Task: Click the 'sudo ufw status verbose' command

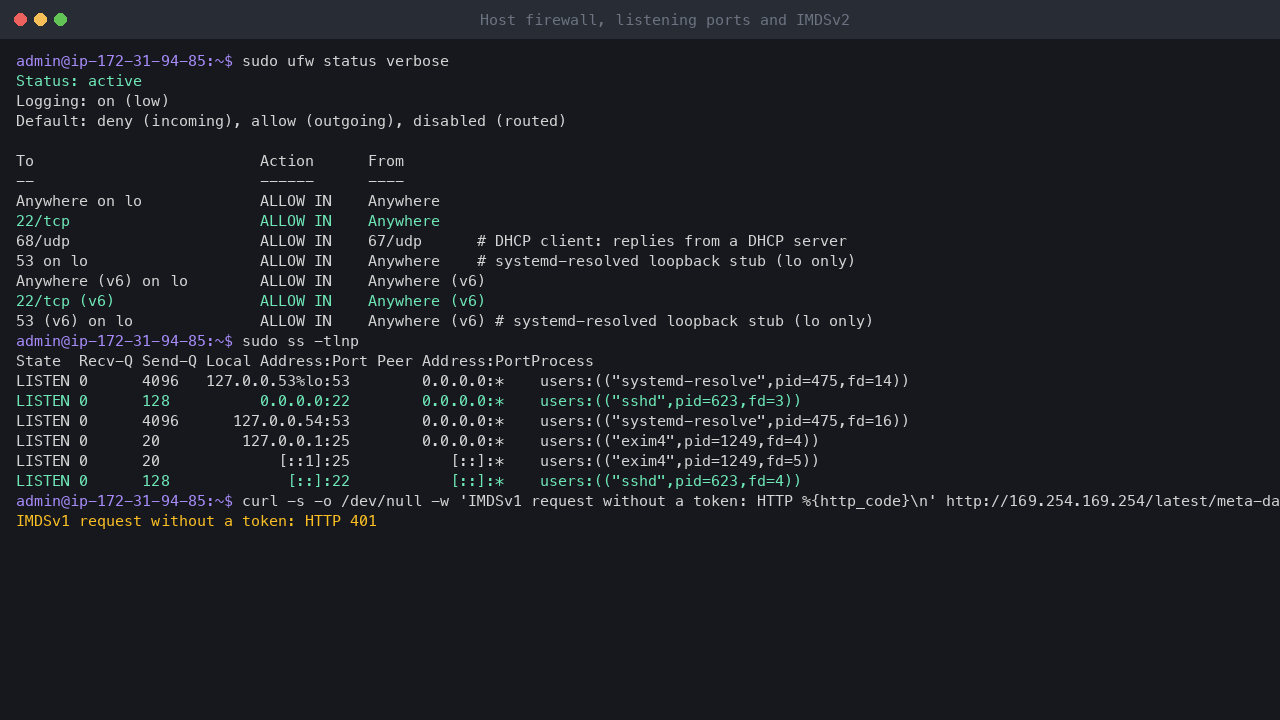Action: 345,61
